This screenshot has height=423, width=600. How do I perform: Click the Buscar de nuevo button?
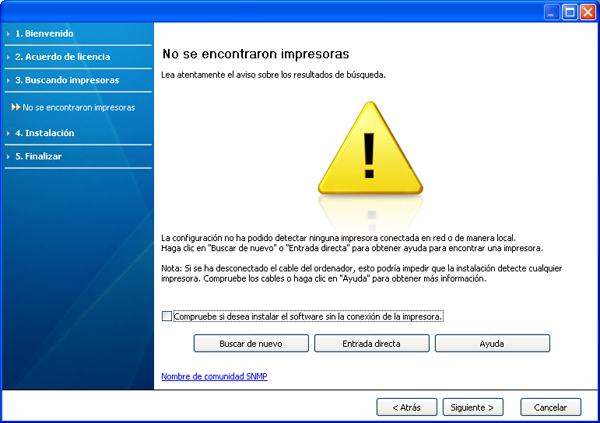[x=251, y=343]
